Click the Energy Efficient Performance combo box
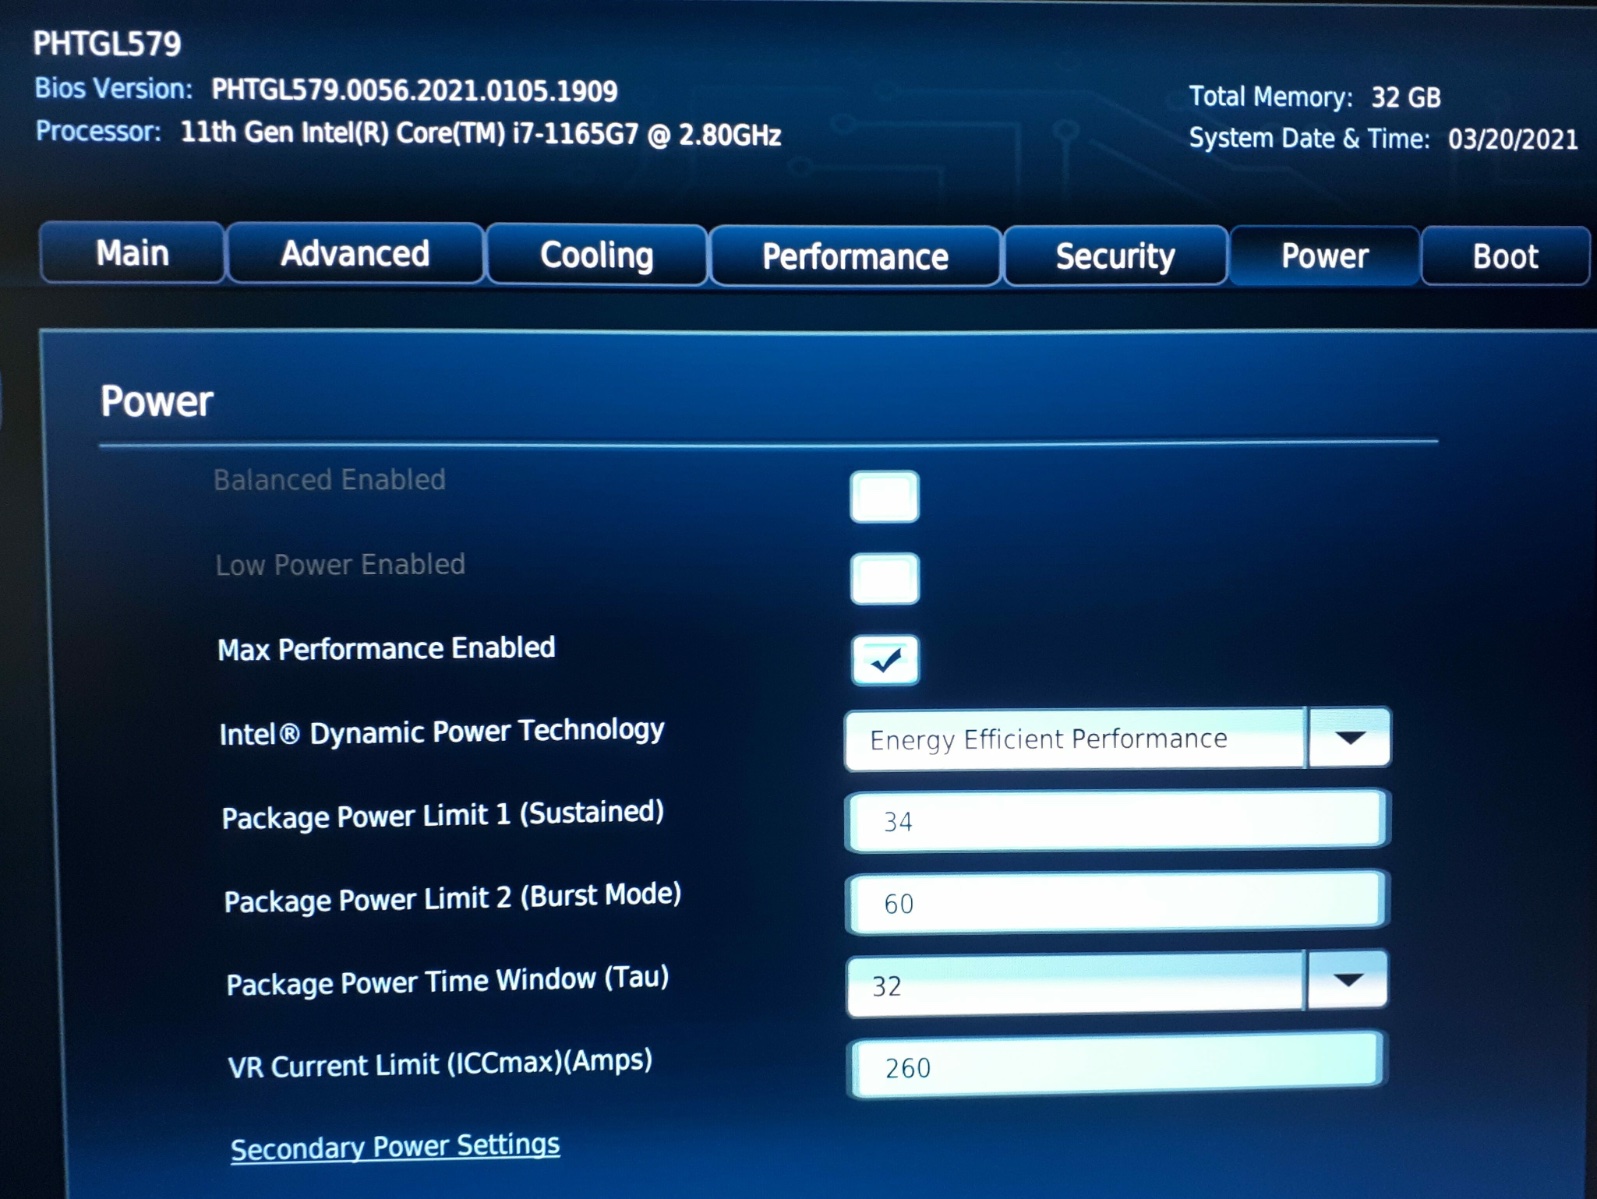 (1075, 739)
